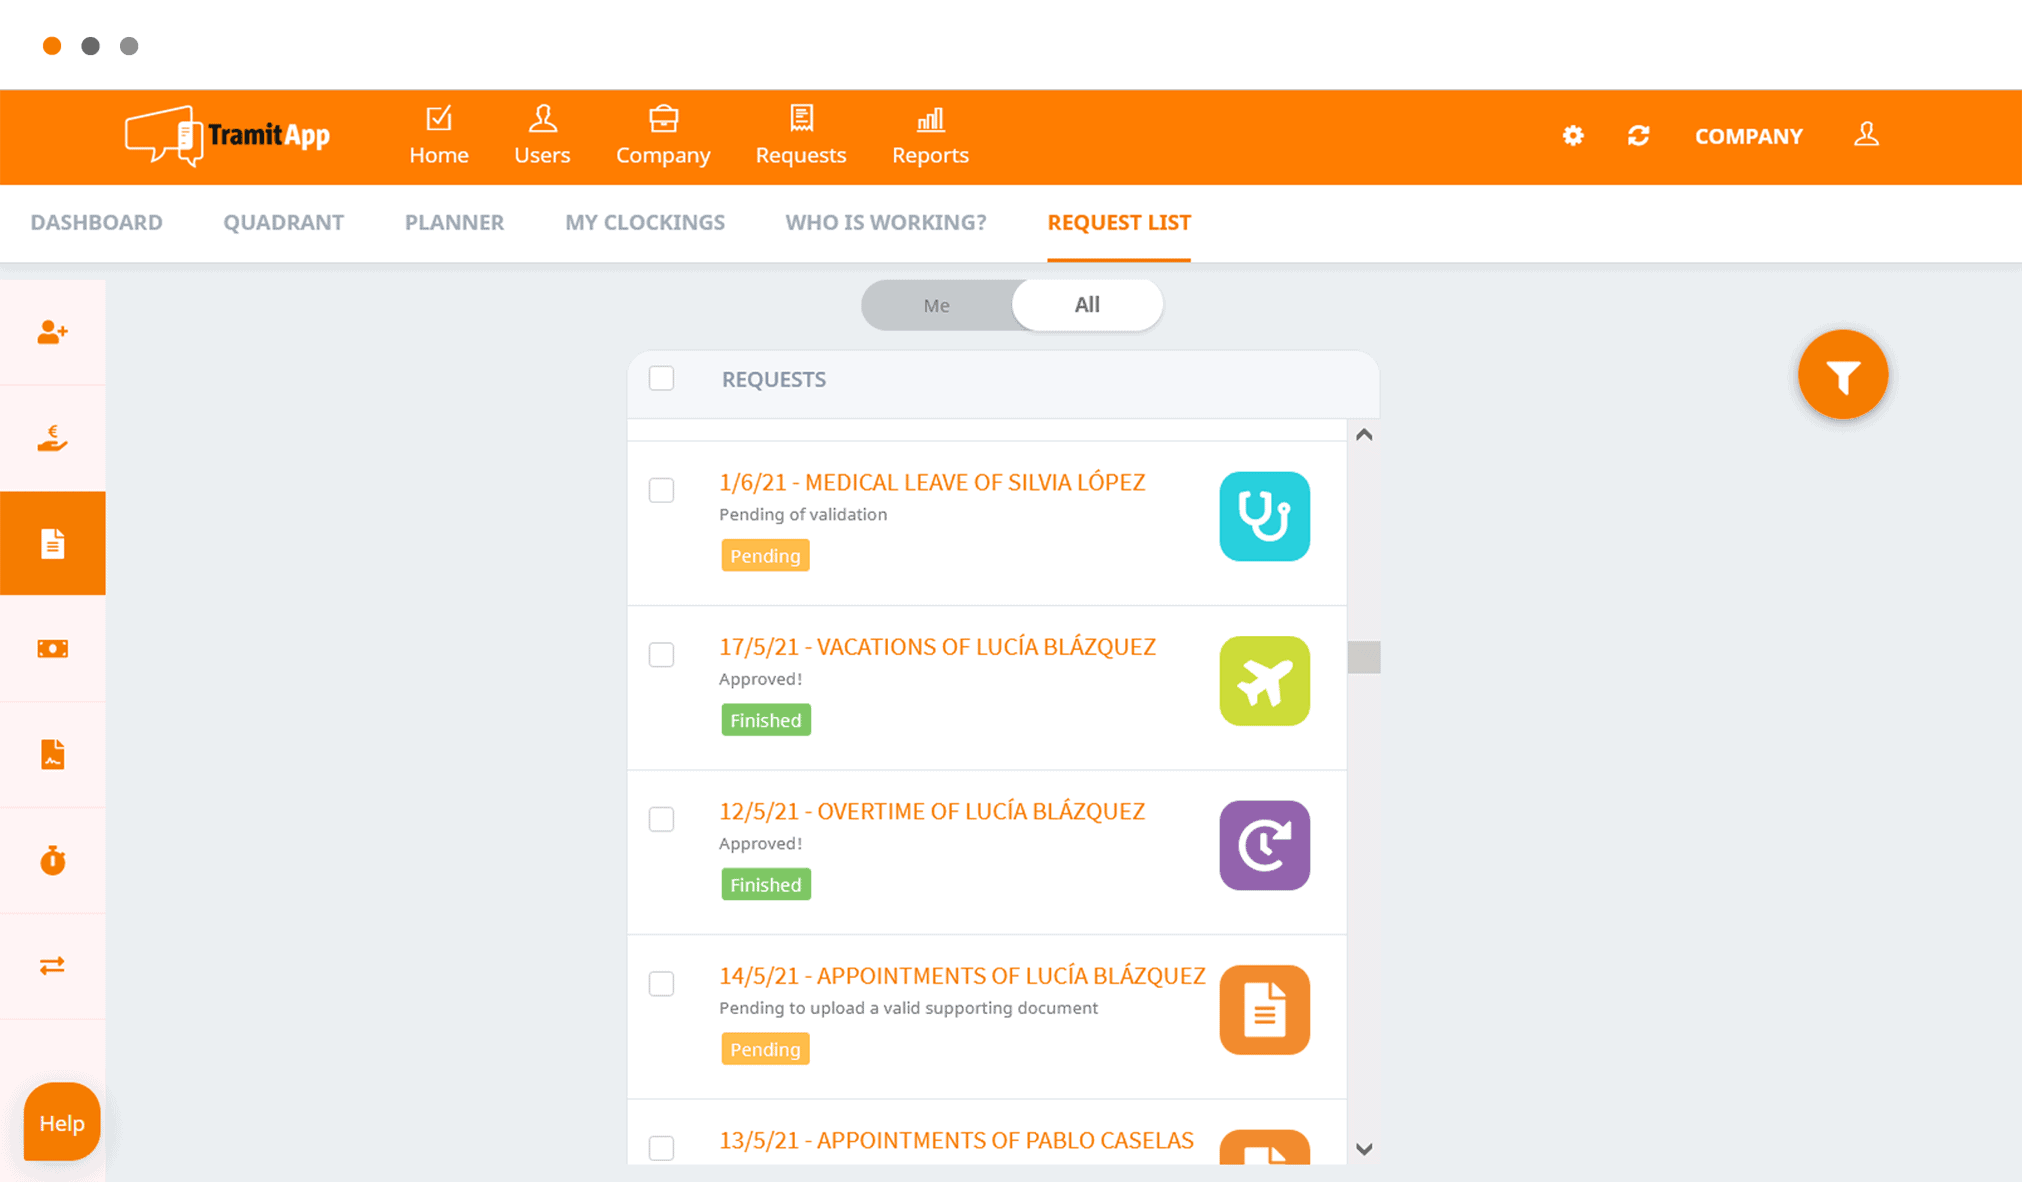Click the medical leave stethoscope icon
This screenshot has height=1182, width=2022.
click(x=1264, y=516)
